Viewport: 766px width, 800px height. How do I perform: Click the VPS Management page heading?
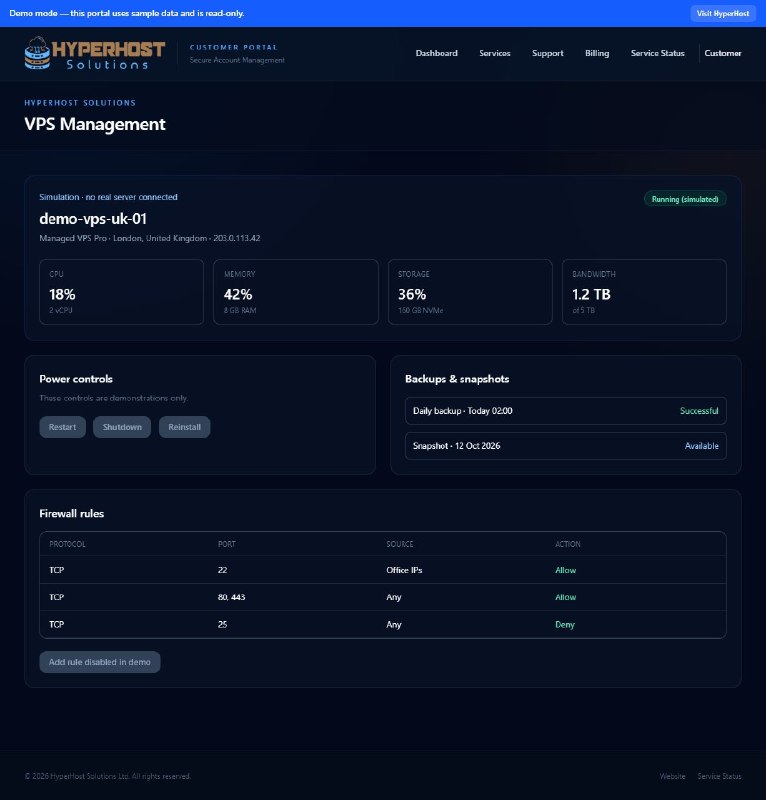(x=95, y=124)
